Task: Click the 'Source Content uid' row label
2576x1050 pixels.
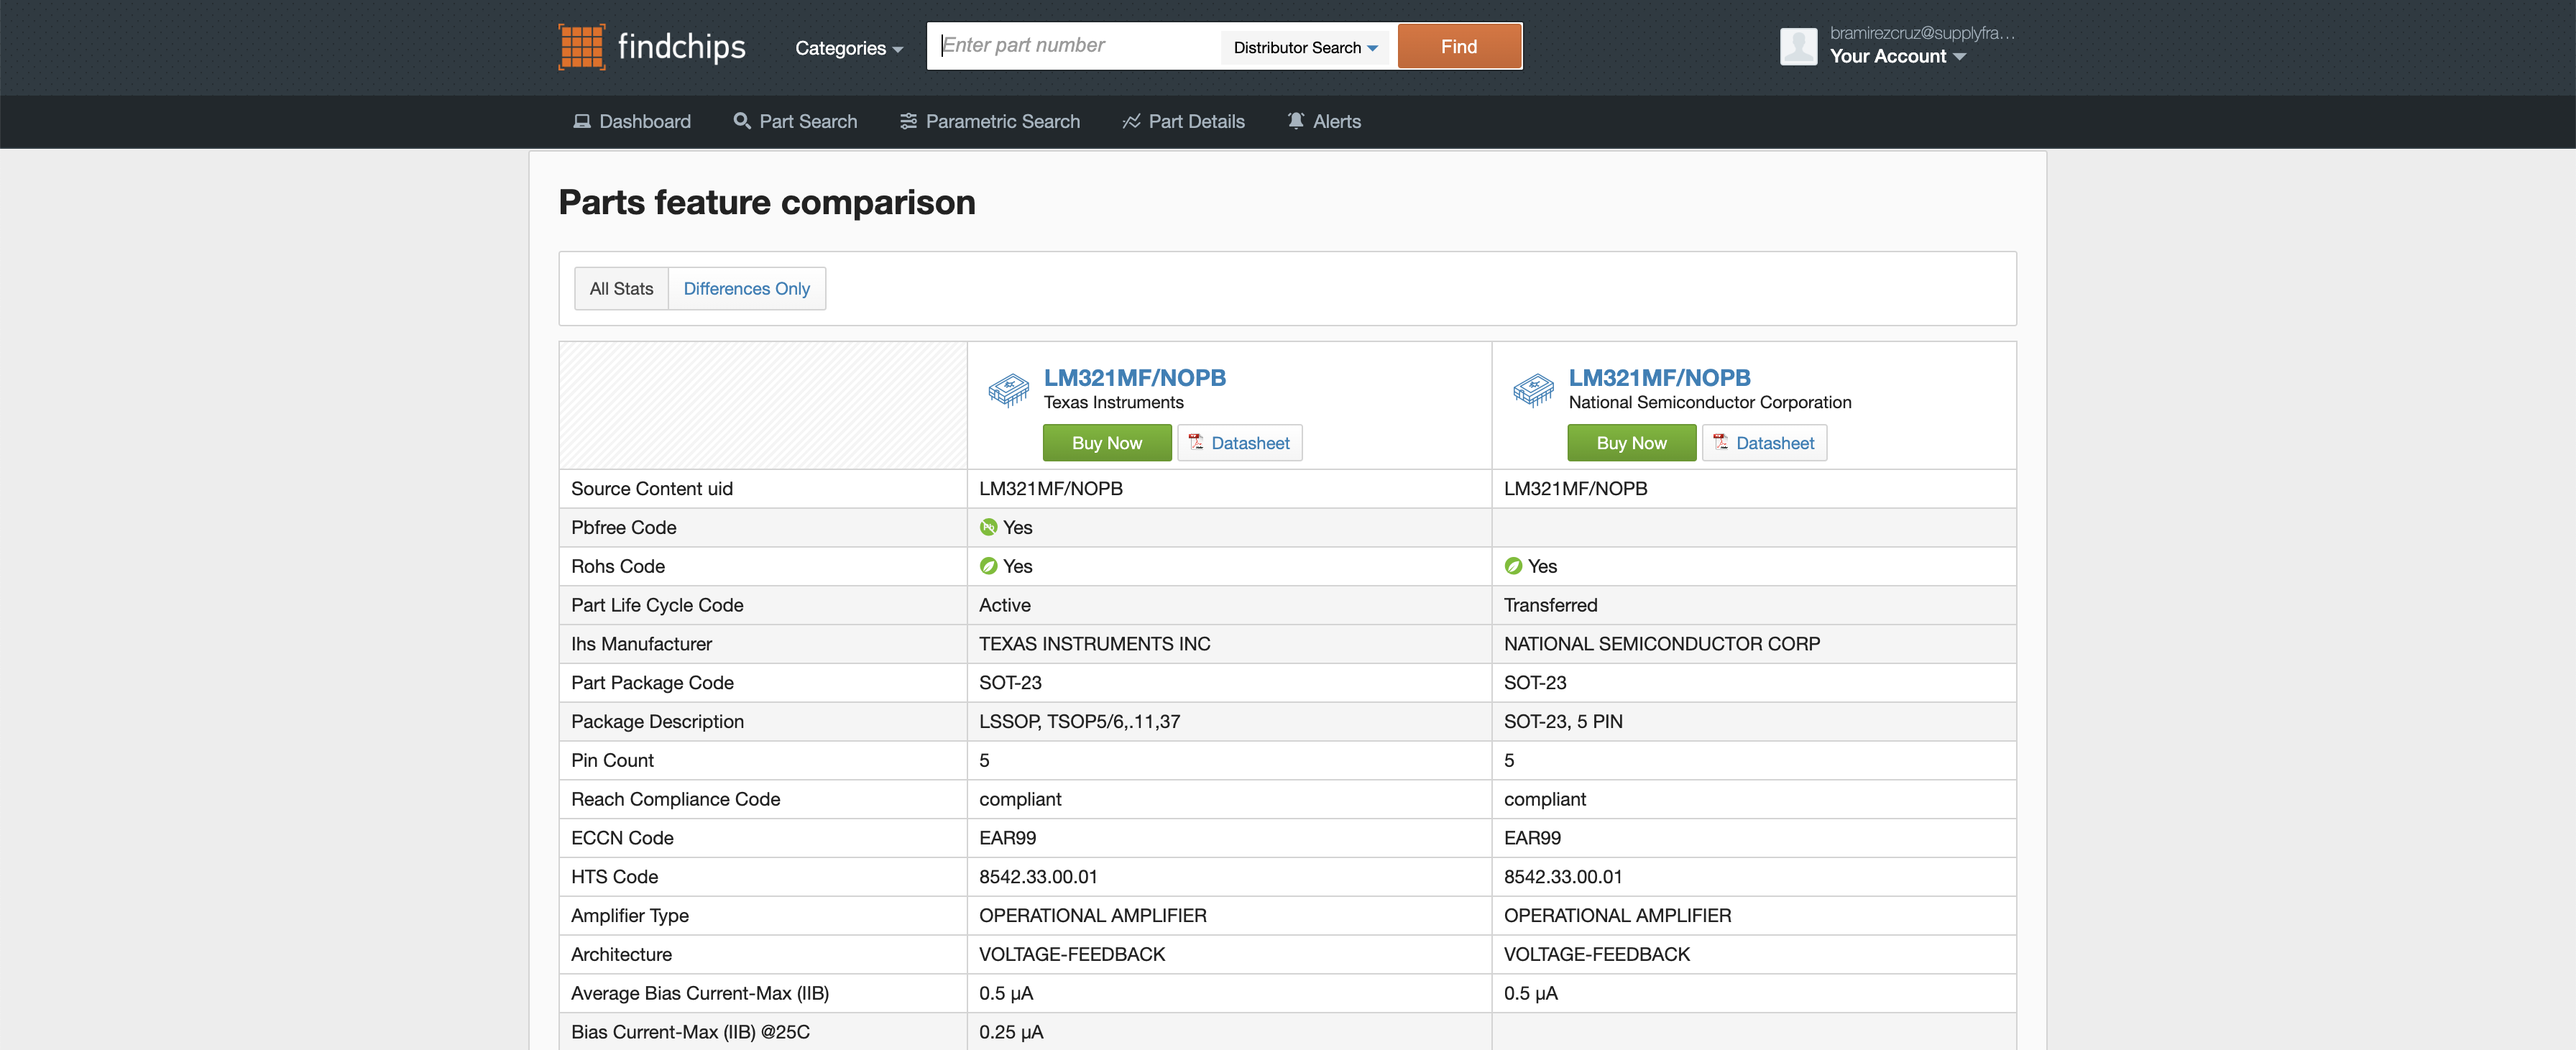Action: tap(651, 489)
